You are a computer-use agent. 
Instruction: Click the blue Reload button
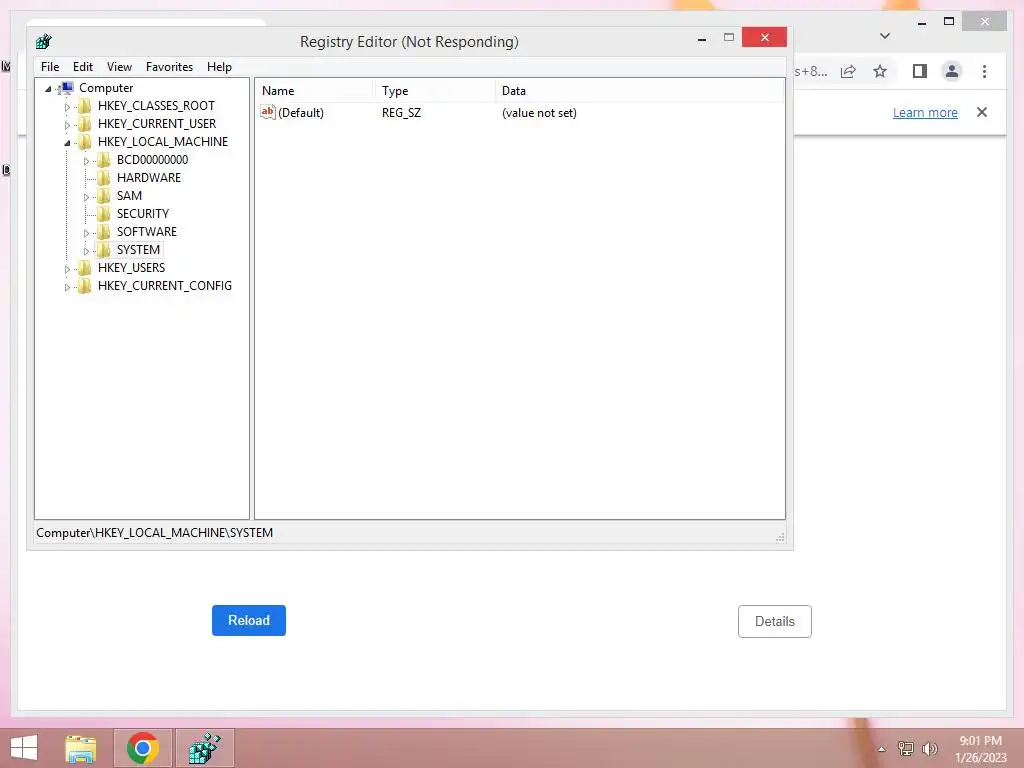[249, 620]
